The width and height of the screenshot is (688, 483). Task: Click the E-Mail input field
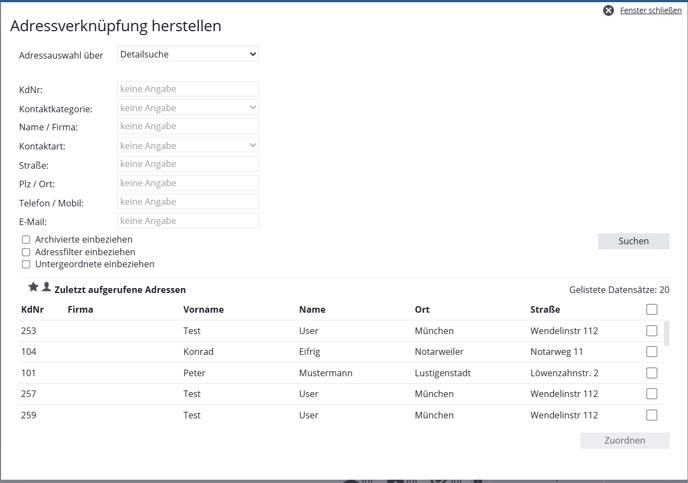[x=188, y=221]
